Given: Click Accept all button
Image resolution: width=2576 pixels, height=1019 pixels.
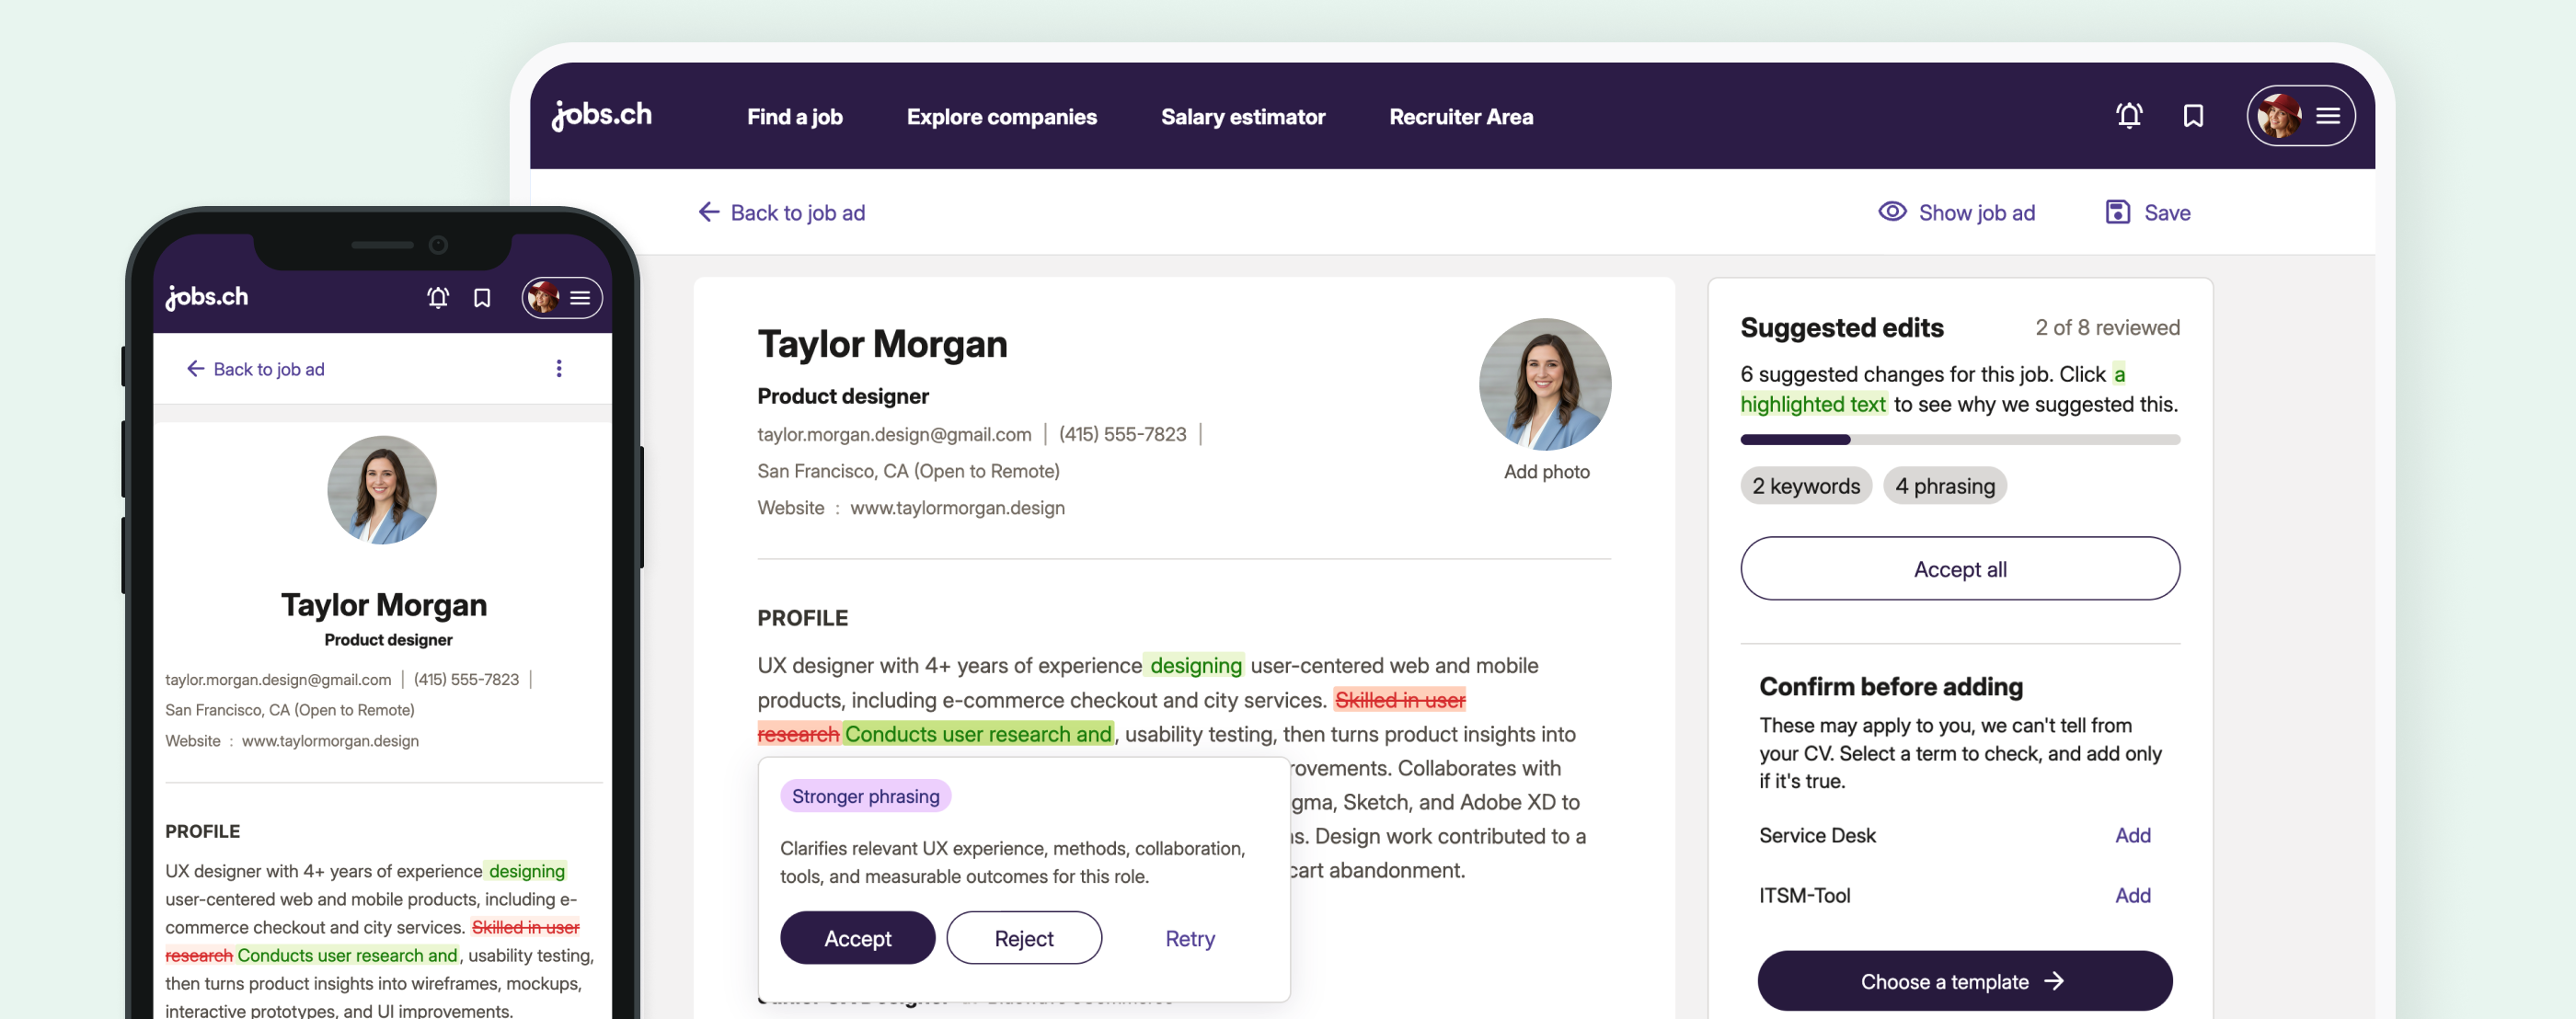Looking at the screenshot, I should 1960,569.
